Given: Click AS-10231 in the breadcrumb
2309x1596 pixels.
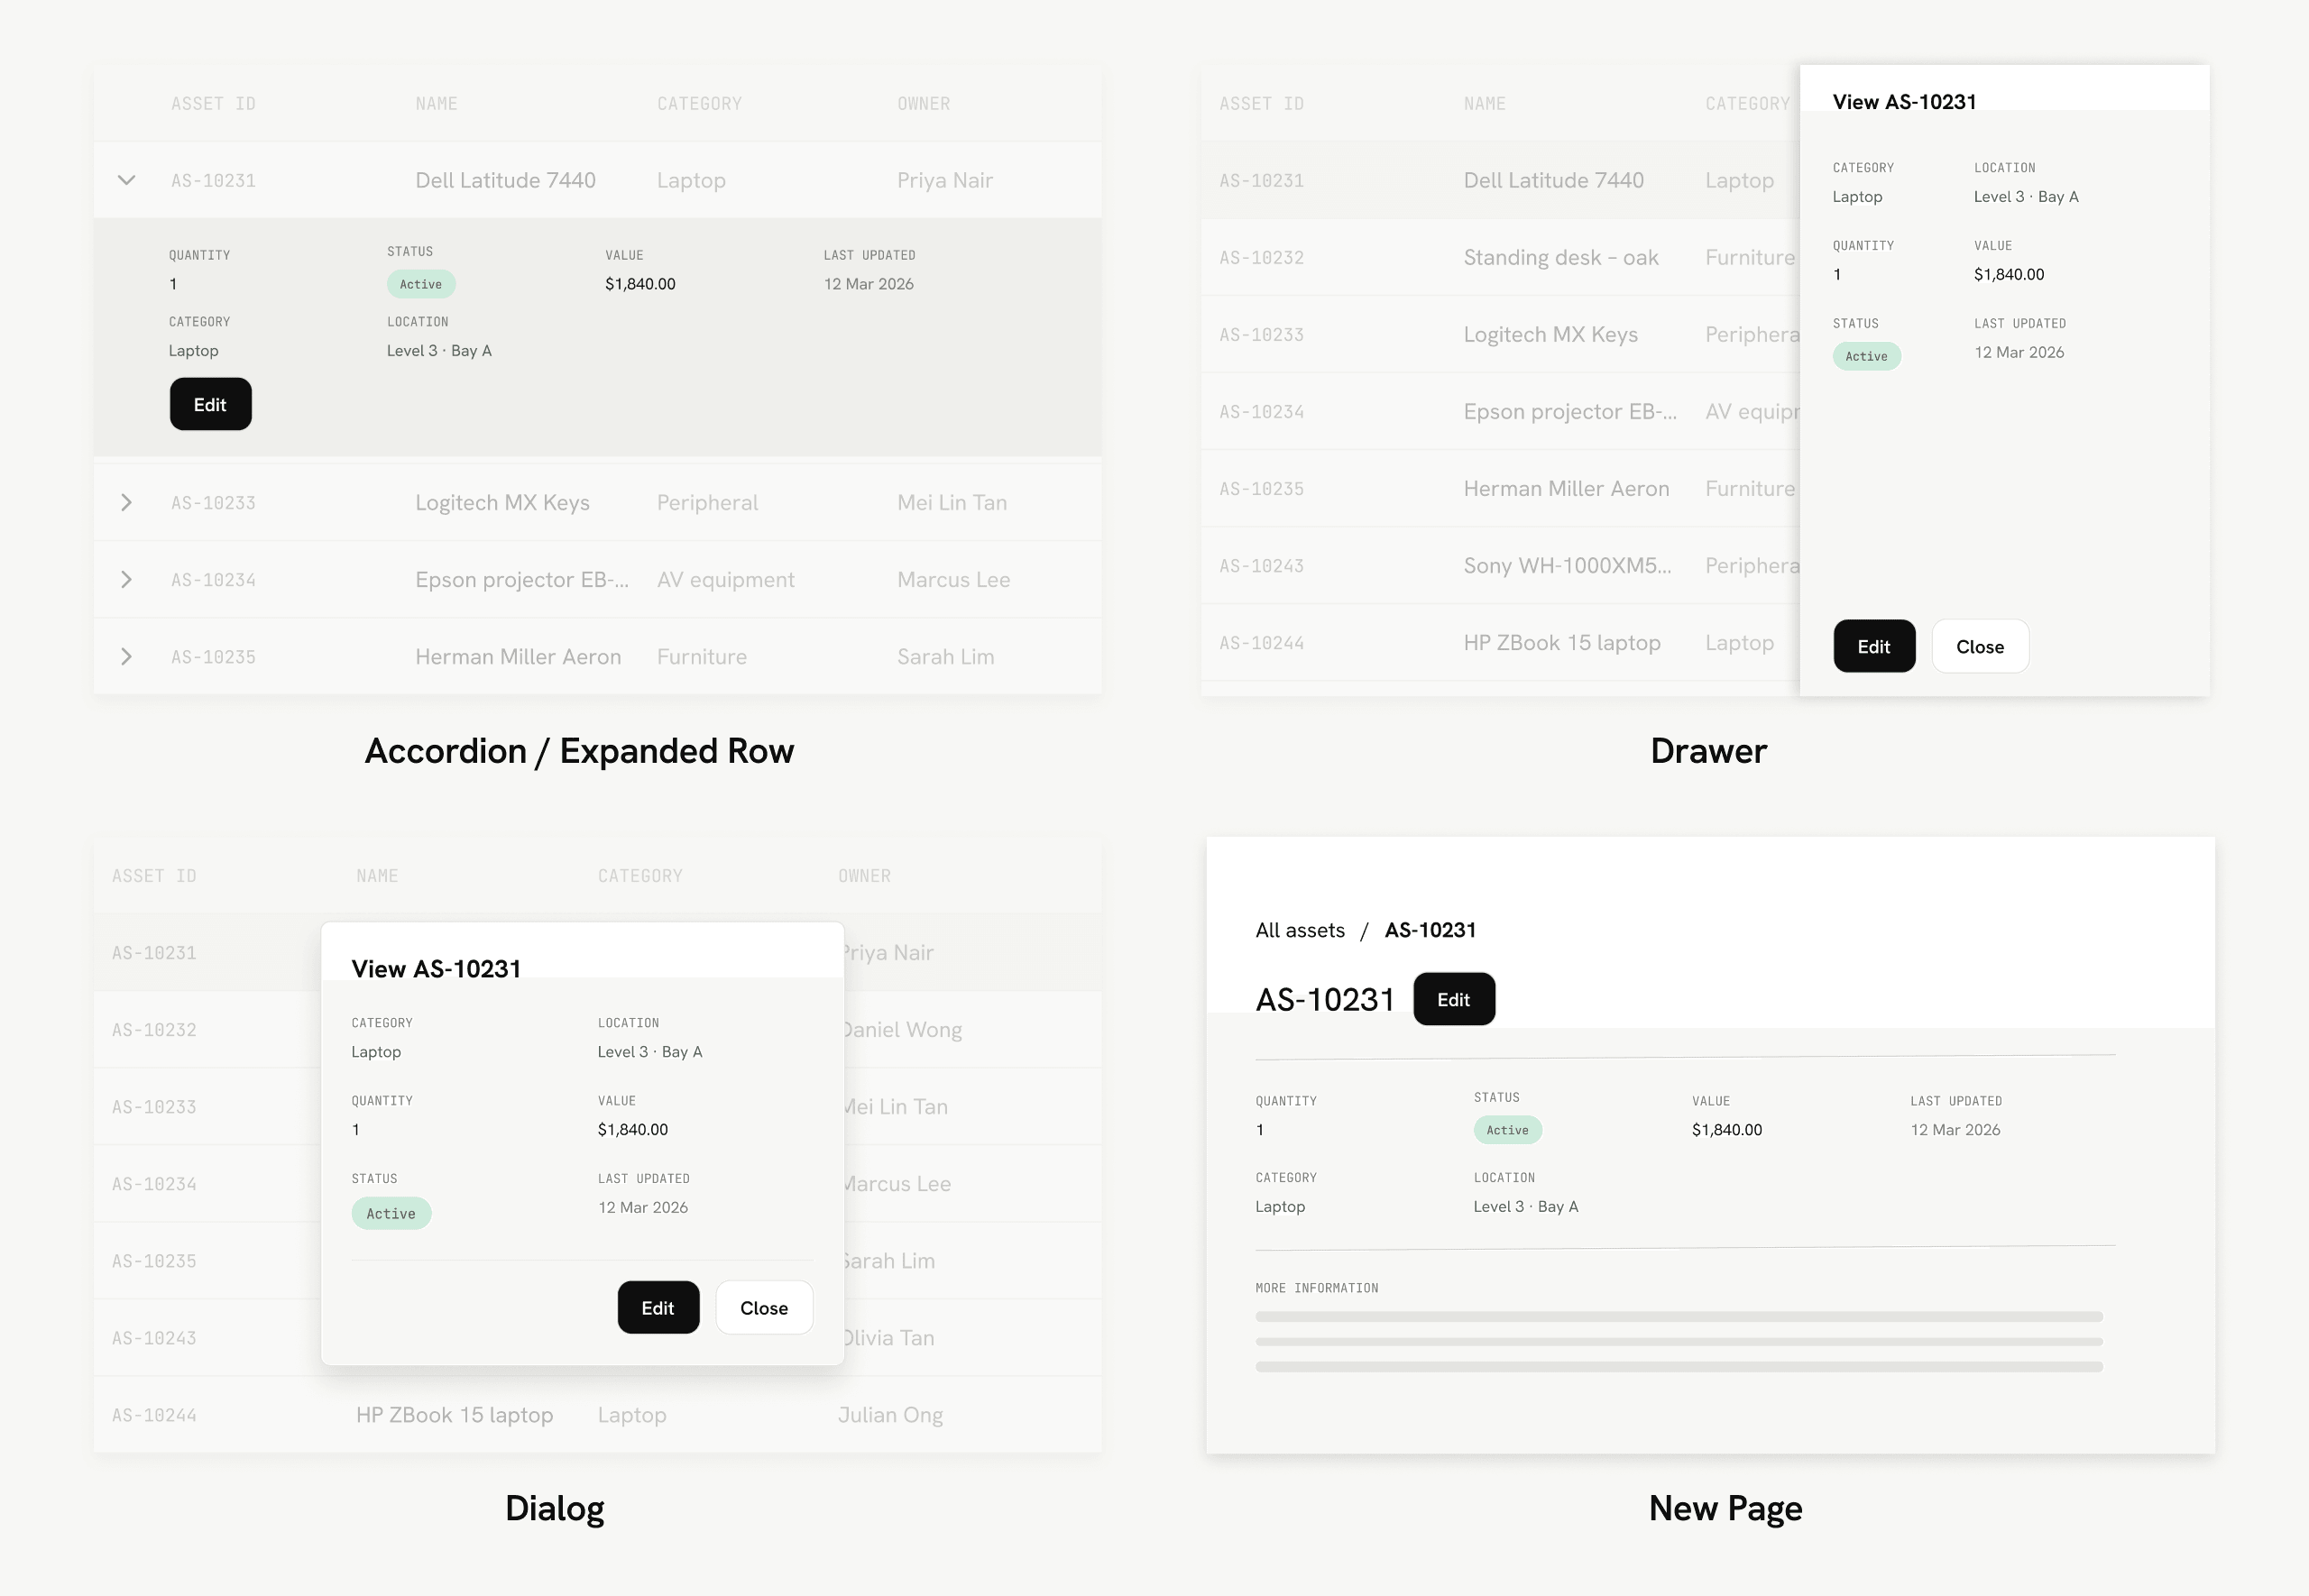Looking at the screenshot, I should click(x=1430, y=930).
